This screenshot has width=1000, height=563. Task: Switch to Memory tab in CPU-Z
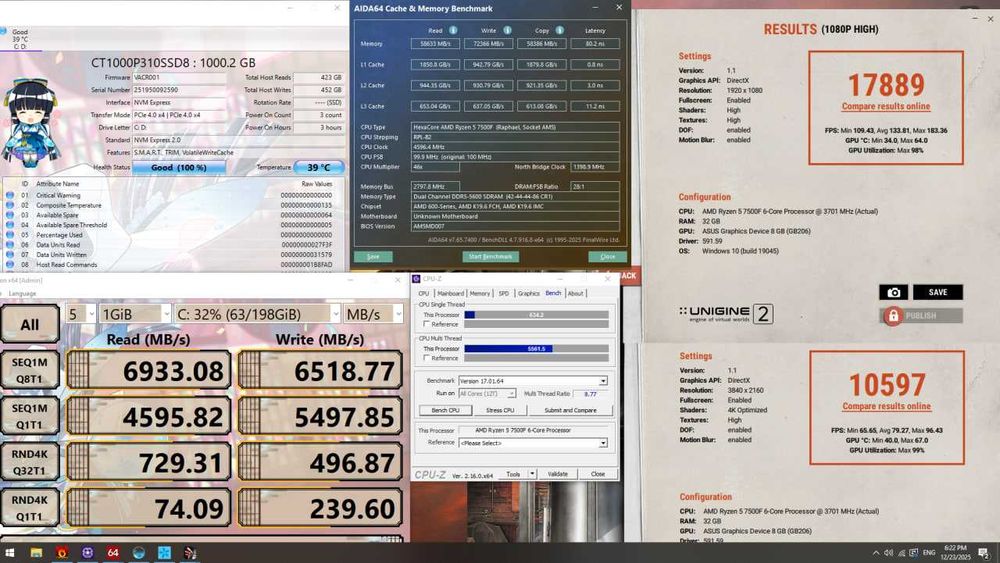click(480, 293)
